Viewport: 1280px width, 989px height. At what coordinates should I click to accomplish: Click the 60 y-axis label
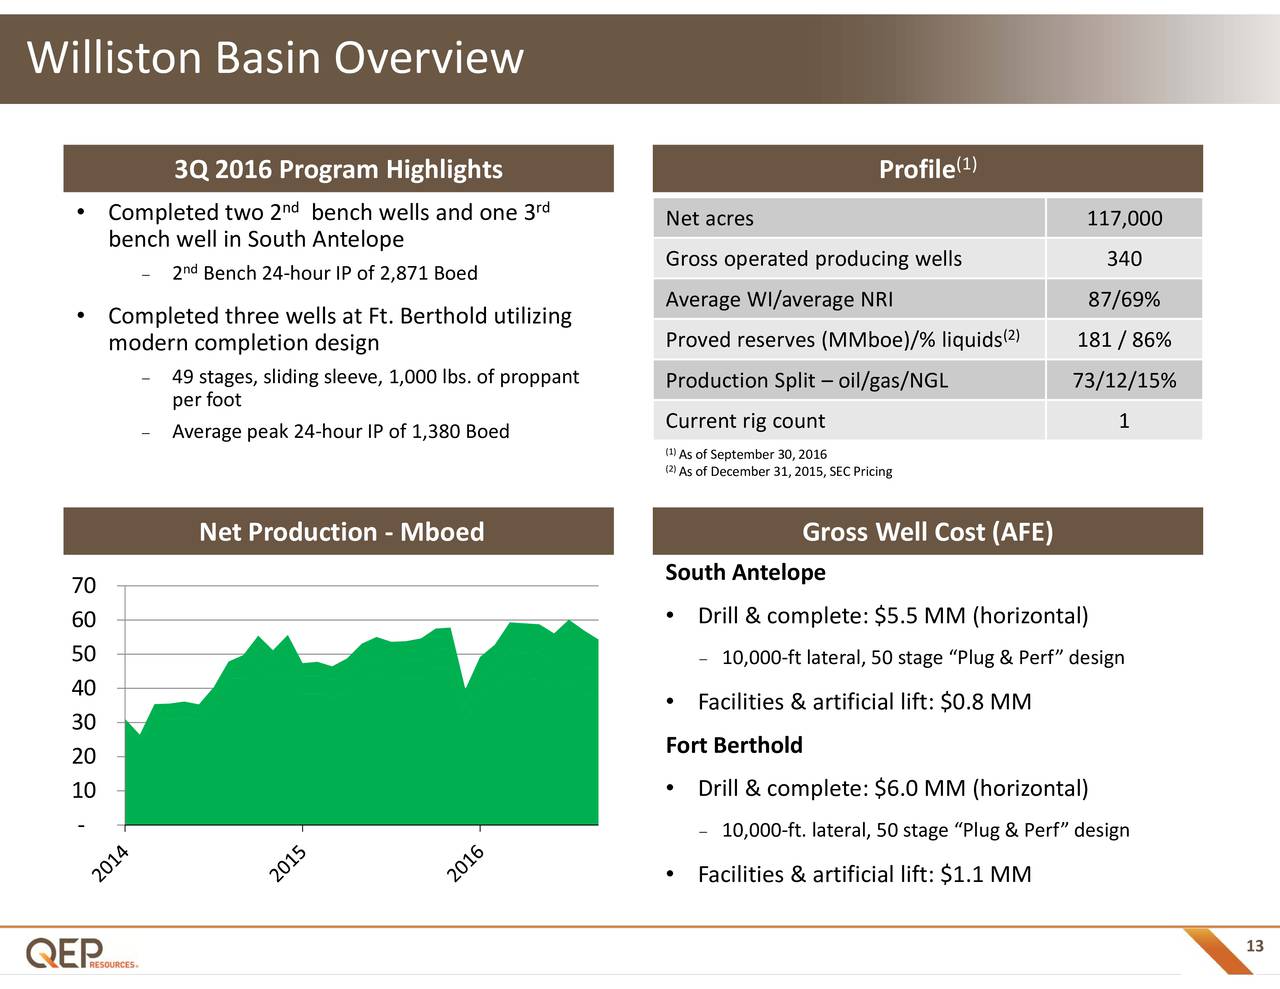(x=84, y=620)
